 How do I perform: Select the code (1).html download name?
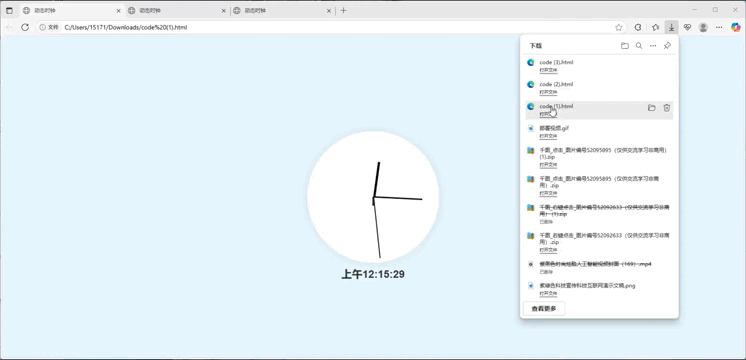point(556,106)
